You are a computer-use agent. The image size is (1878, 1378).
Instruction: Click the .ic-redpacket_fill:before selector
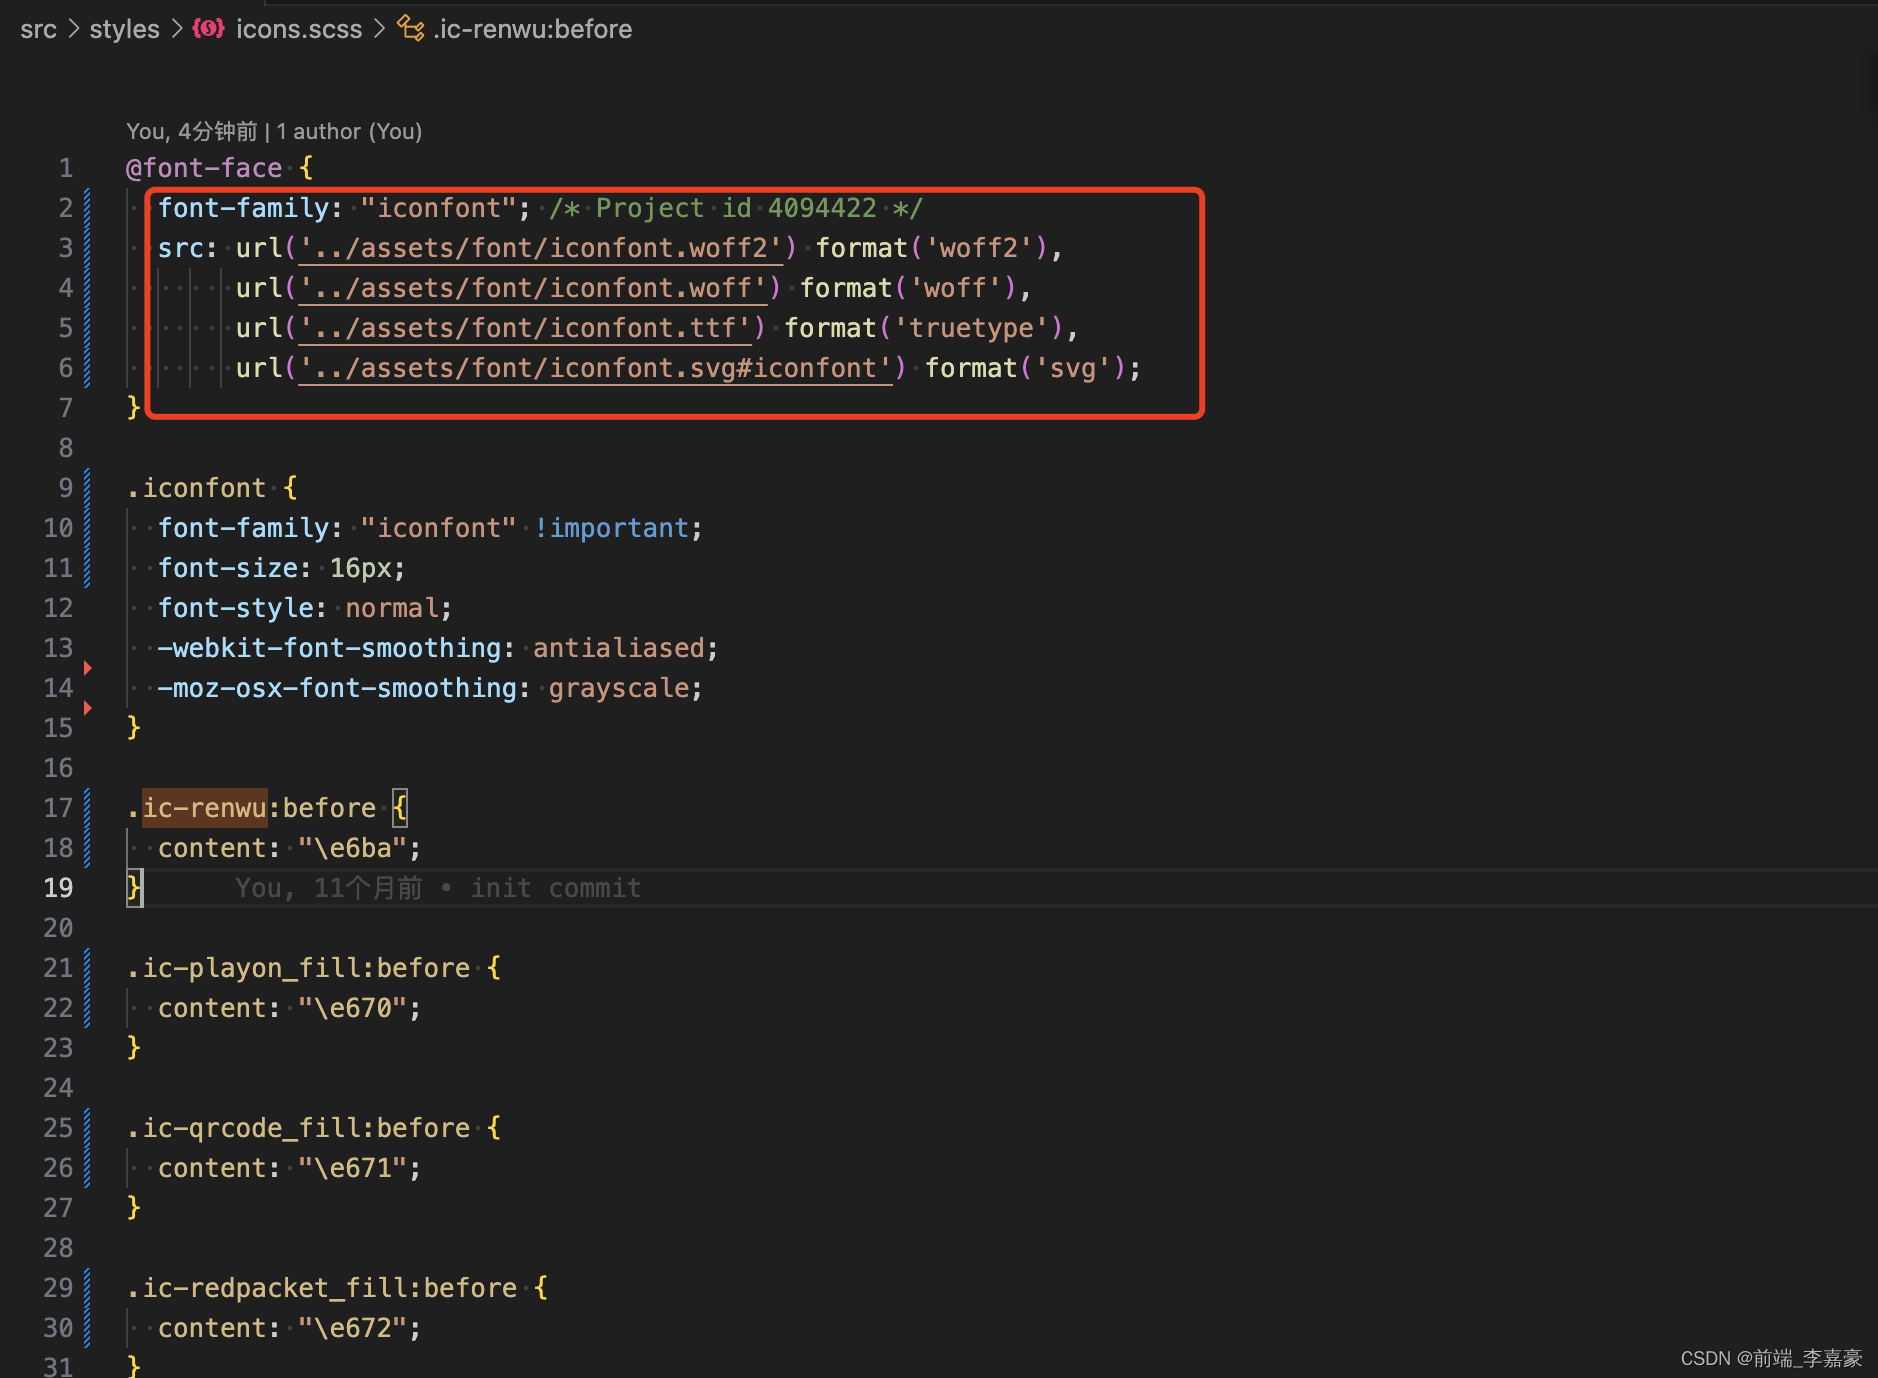point(322,1288)
